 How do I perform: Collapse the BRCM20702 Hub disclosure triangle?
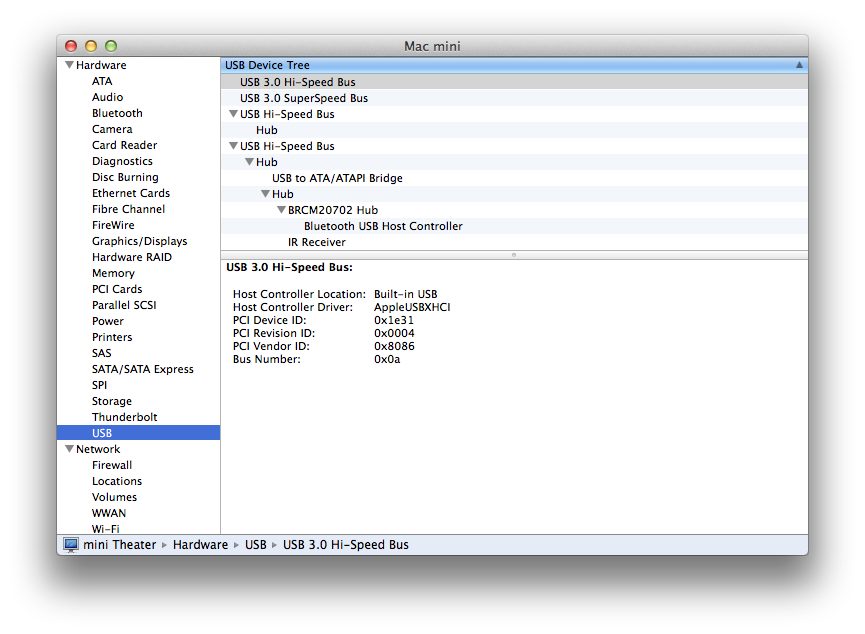(281, 210)
